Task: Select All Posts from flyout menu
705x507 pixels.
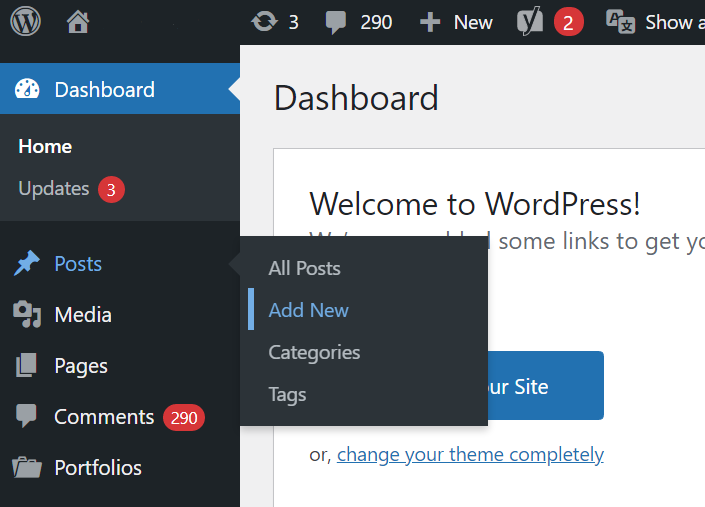Action: tap(304, 268)
